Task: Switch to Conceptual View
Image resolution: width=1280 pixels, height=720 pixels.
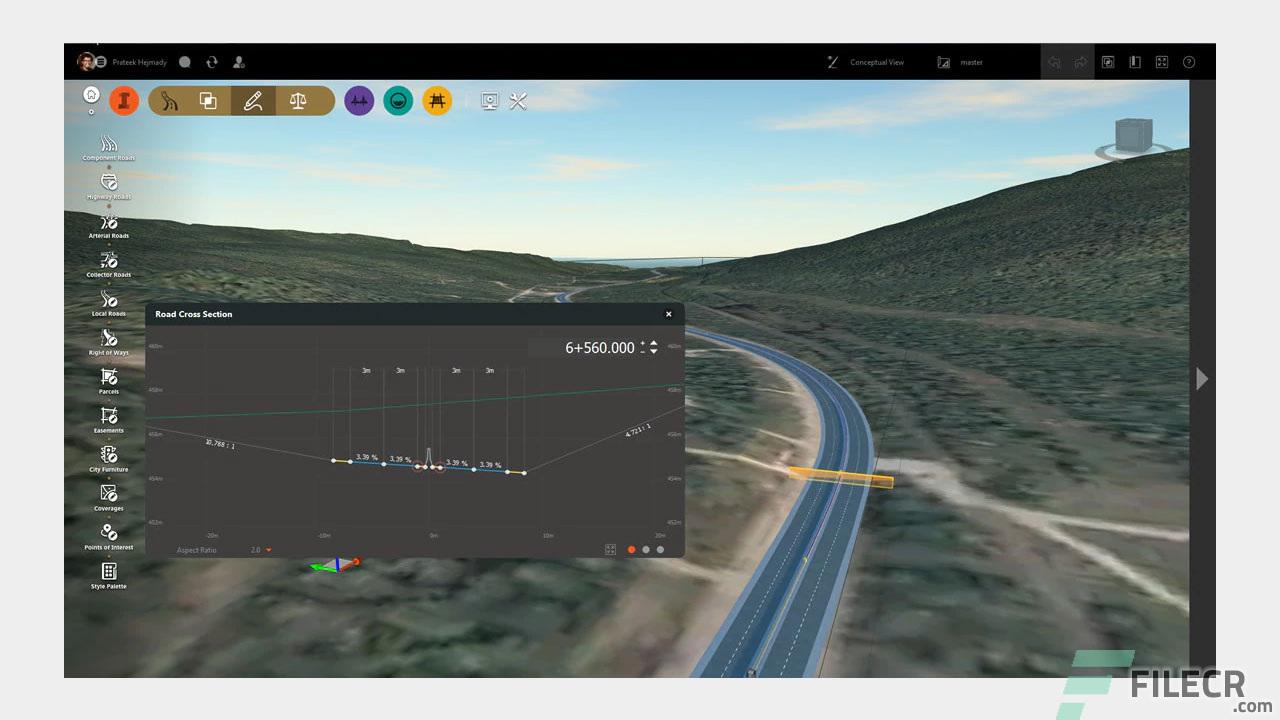Action: [x=876, y=62]
